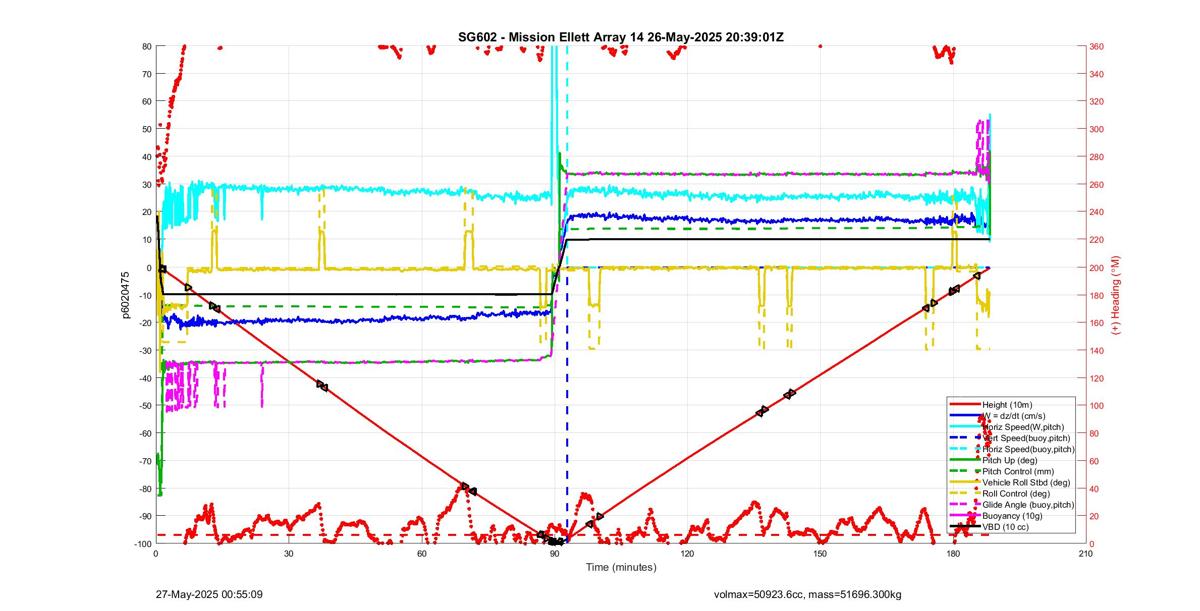
Task: Select the 'Vert Speed(buoy,pitch)' legend entry
Action: point(1012,438)
